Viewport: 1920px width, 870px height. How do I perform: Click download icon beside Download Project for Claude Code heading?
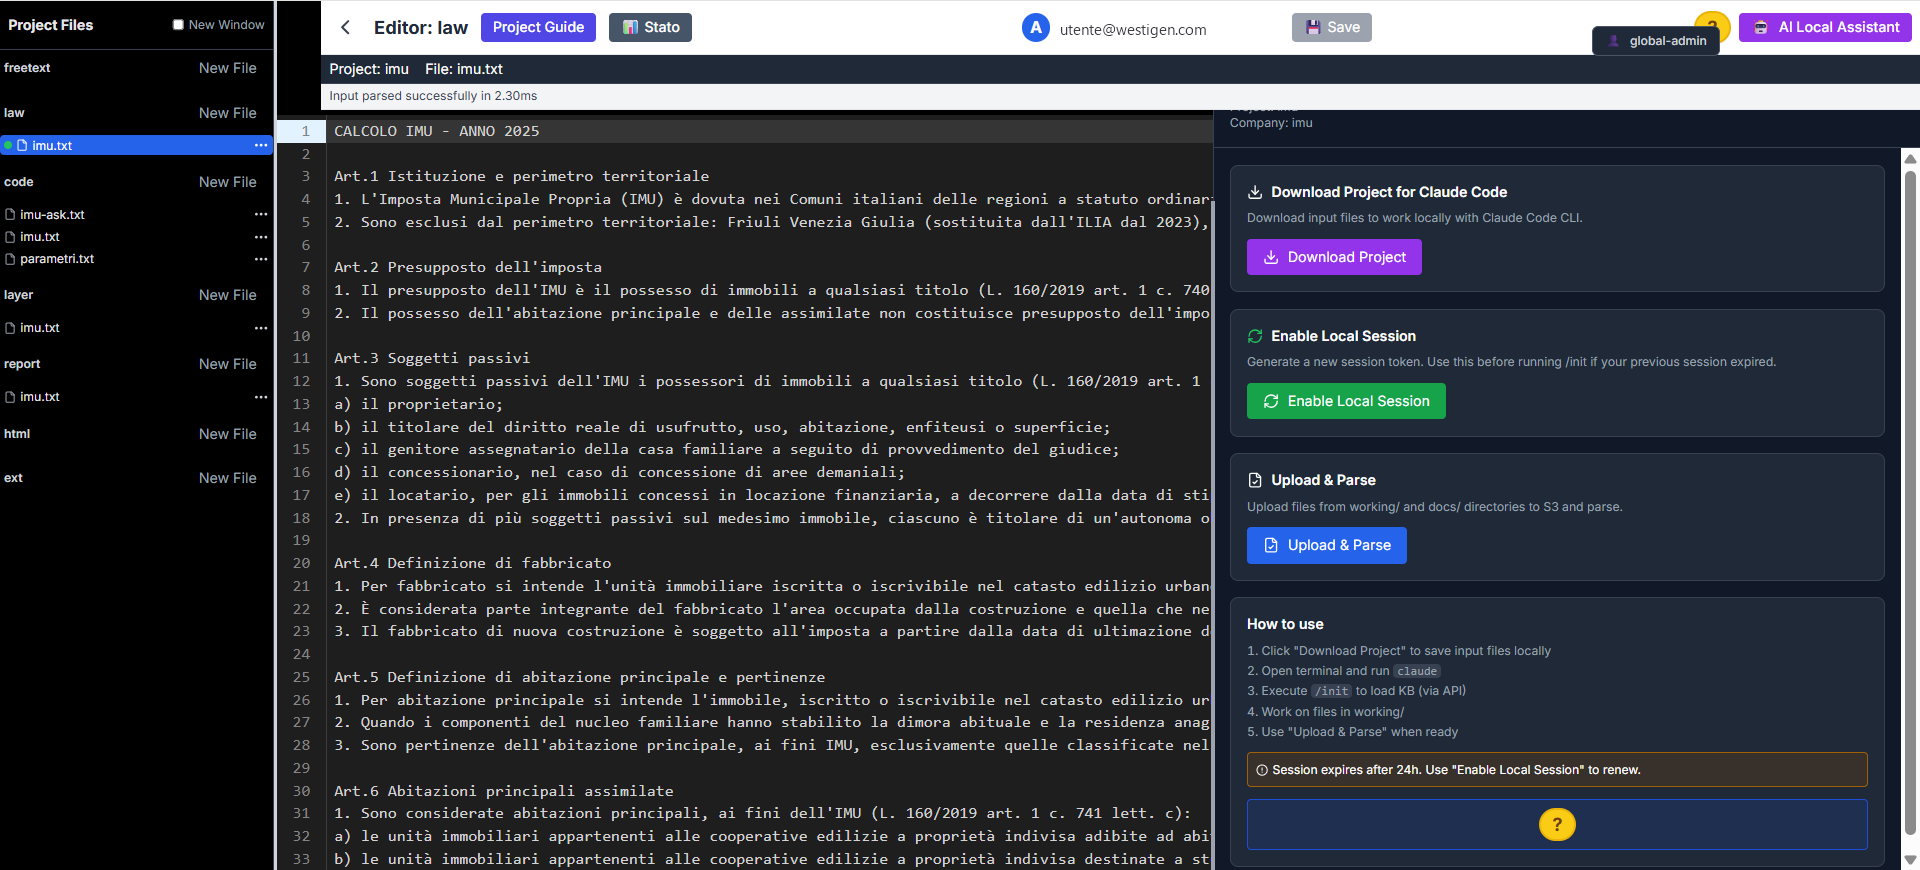pyautogui.click(x=1255, y=192)
